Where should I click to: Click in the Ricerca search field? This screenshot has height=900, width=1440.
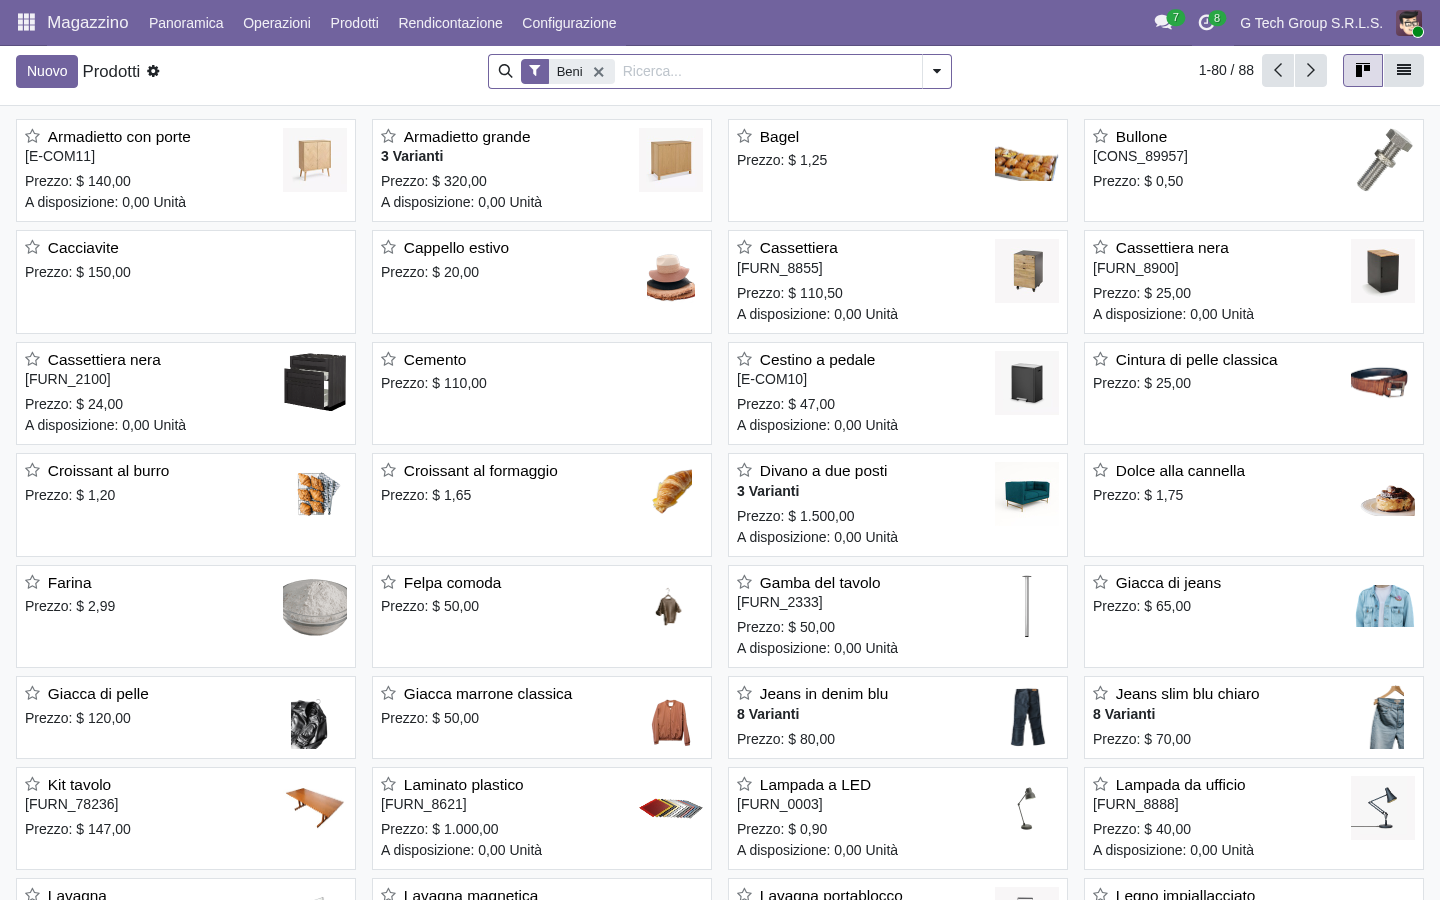coord(768,71)
